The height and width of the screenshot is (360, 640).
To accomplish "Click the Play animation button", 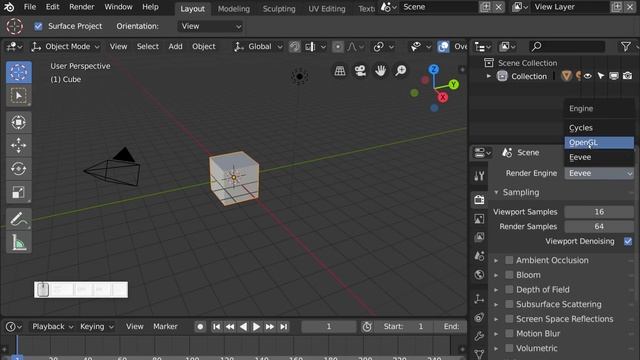I will tap(256, 327).
